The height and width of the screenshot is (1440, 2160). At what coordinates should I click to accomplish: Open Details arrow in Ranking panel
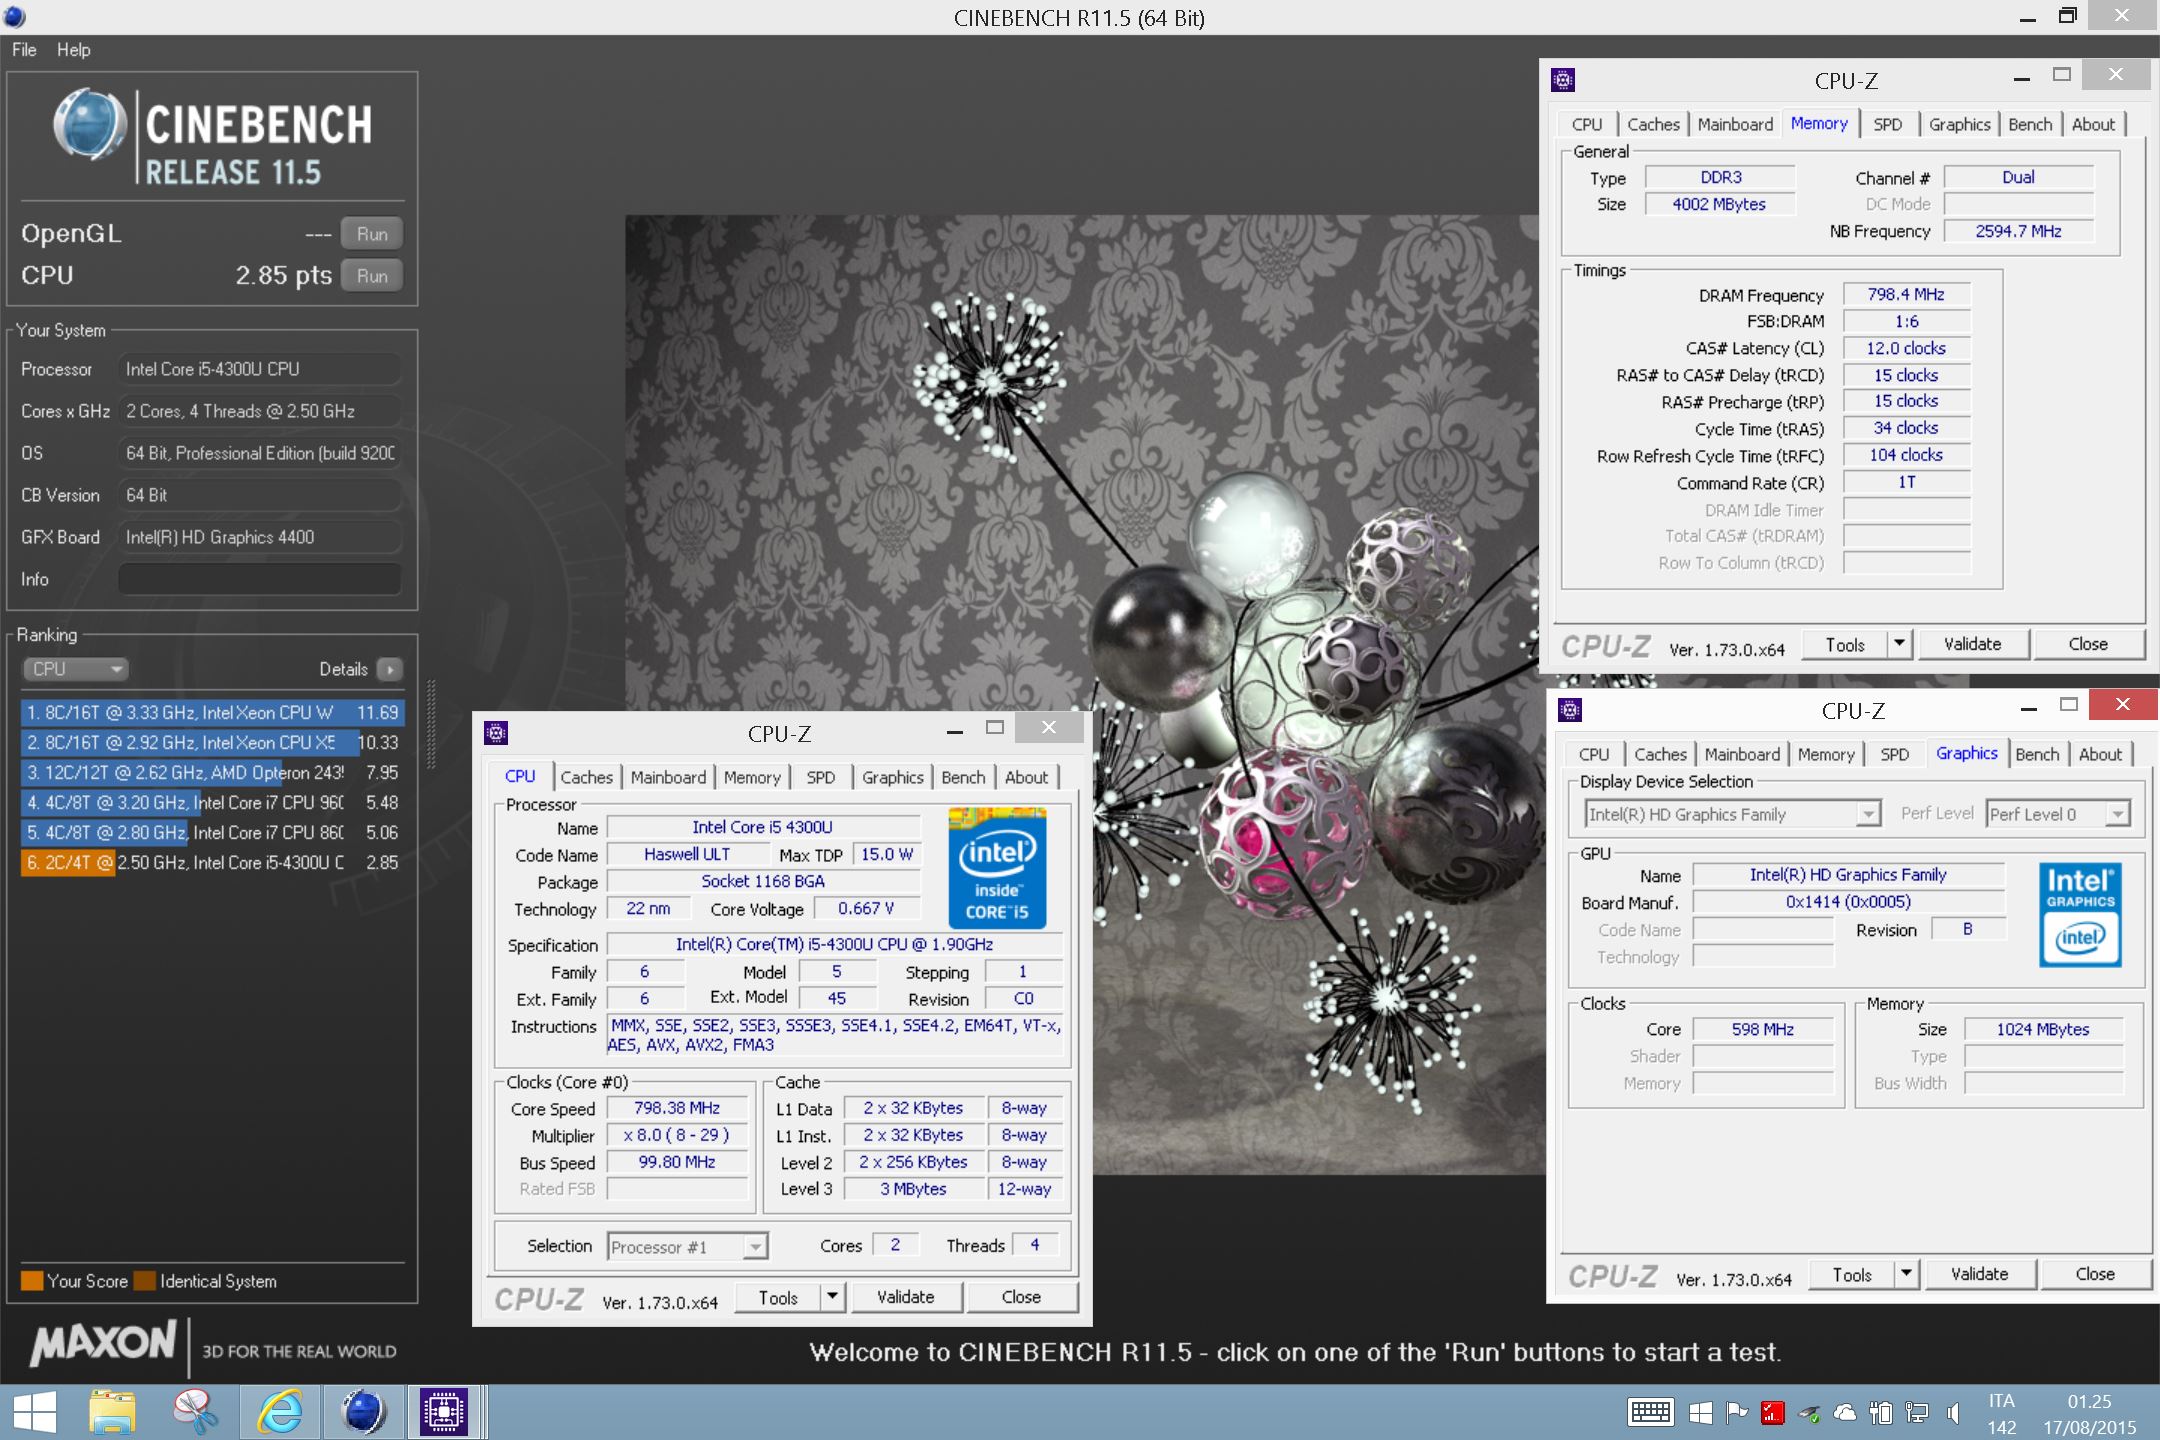pos(390,669)
